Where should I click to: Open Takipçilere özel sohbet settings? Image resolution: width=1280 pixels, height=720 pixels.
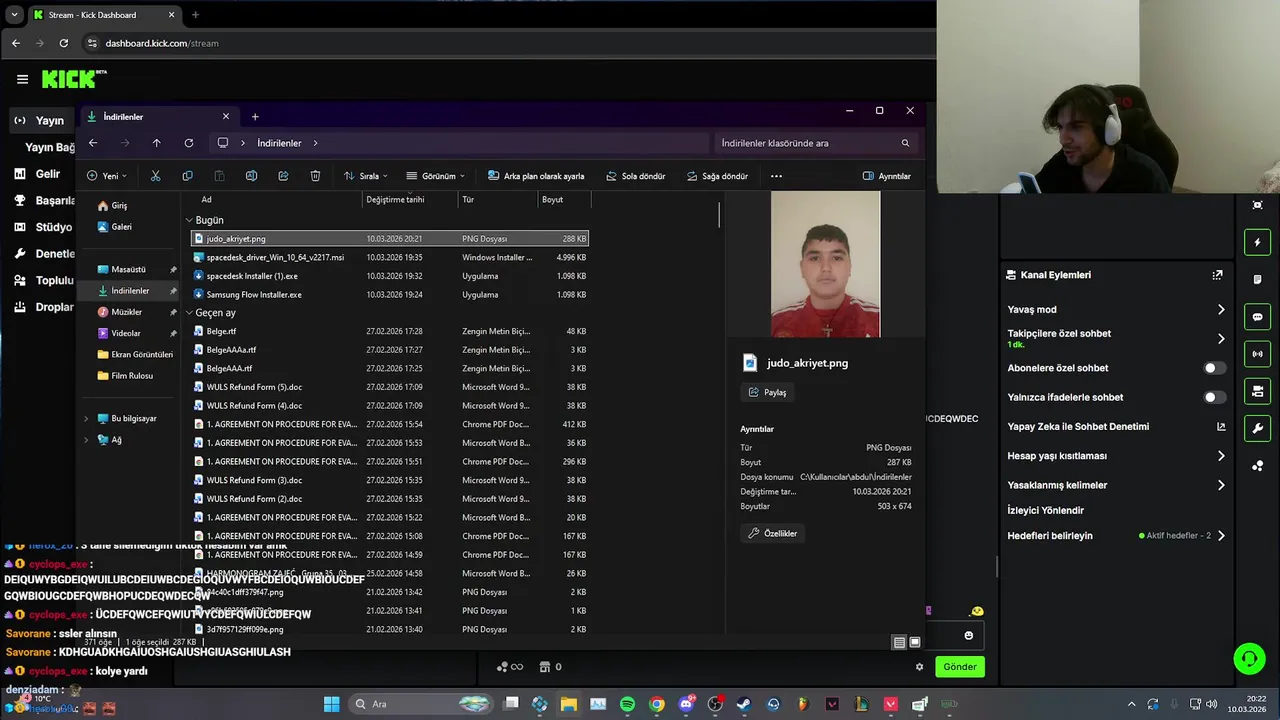click(x=1220, y=339)
